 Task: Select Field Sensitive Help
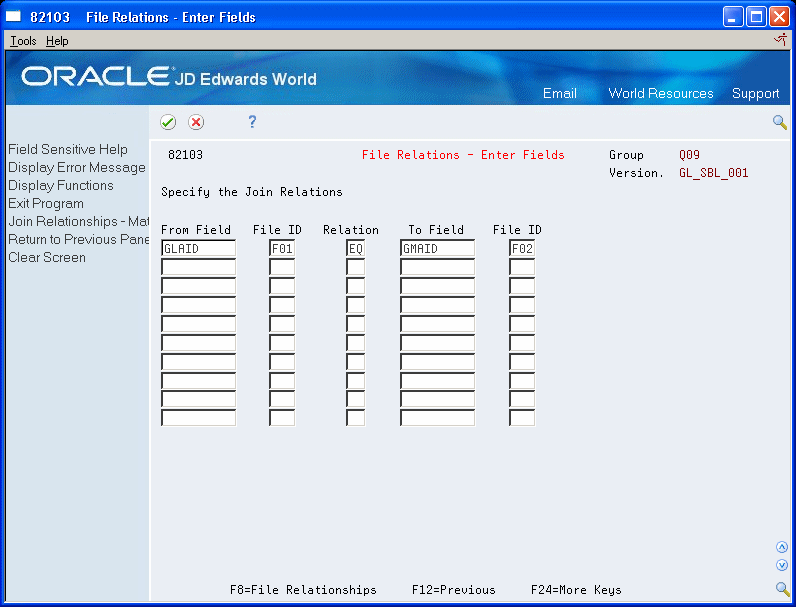[68, 150]
